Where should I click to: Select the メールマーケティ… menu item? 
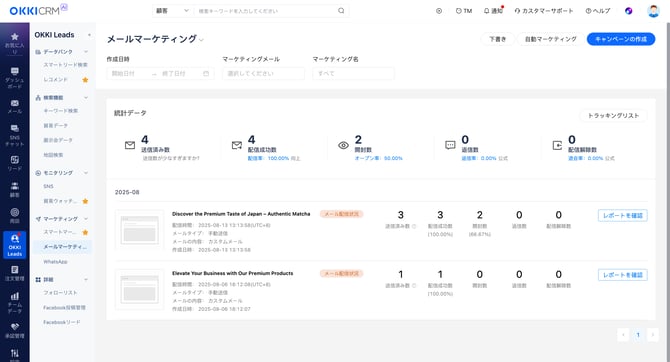click(62, 247)
